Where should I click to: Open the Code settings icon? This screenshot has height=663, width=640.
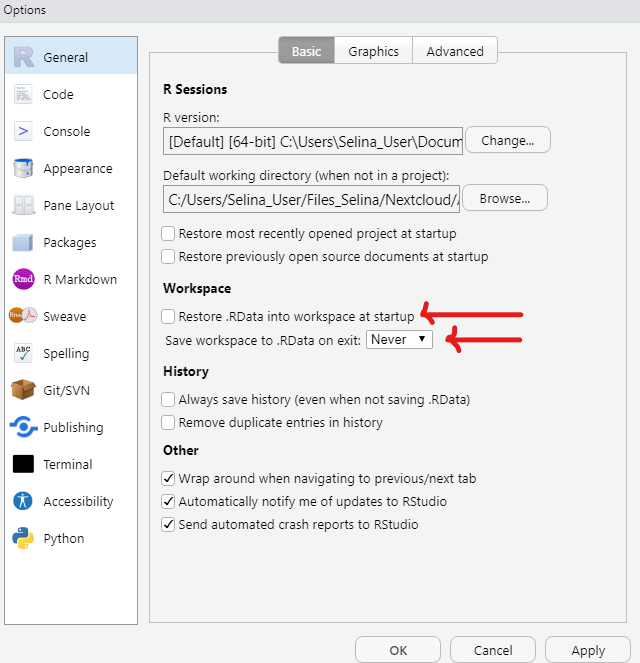click(24, 95)
